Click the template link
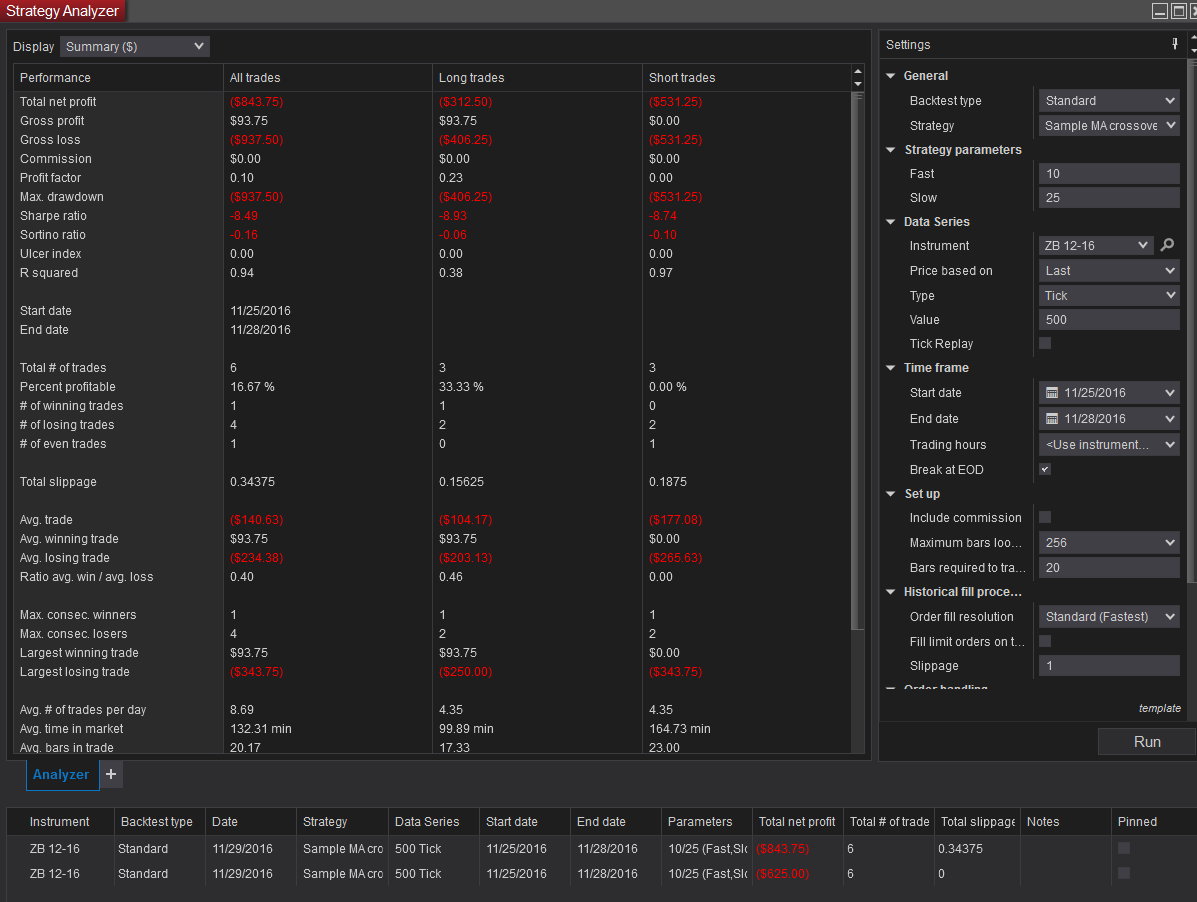This screenshot has height=902, width=1197. pos(1159,708)
